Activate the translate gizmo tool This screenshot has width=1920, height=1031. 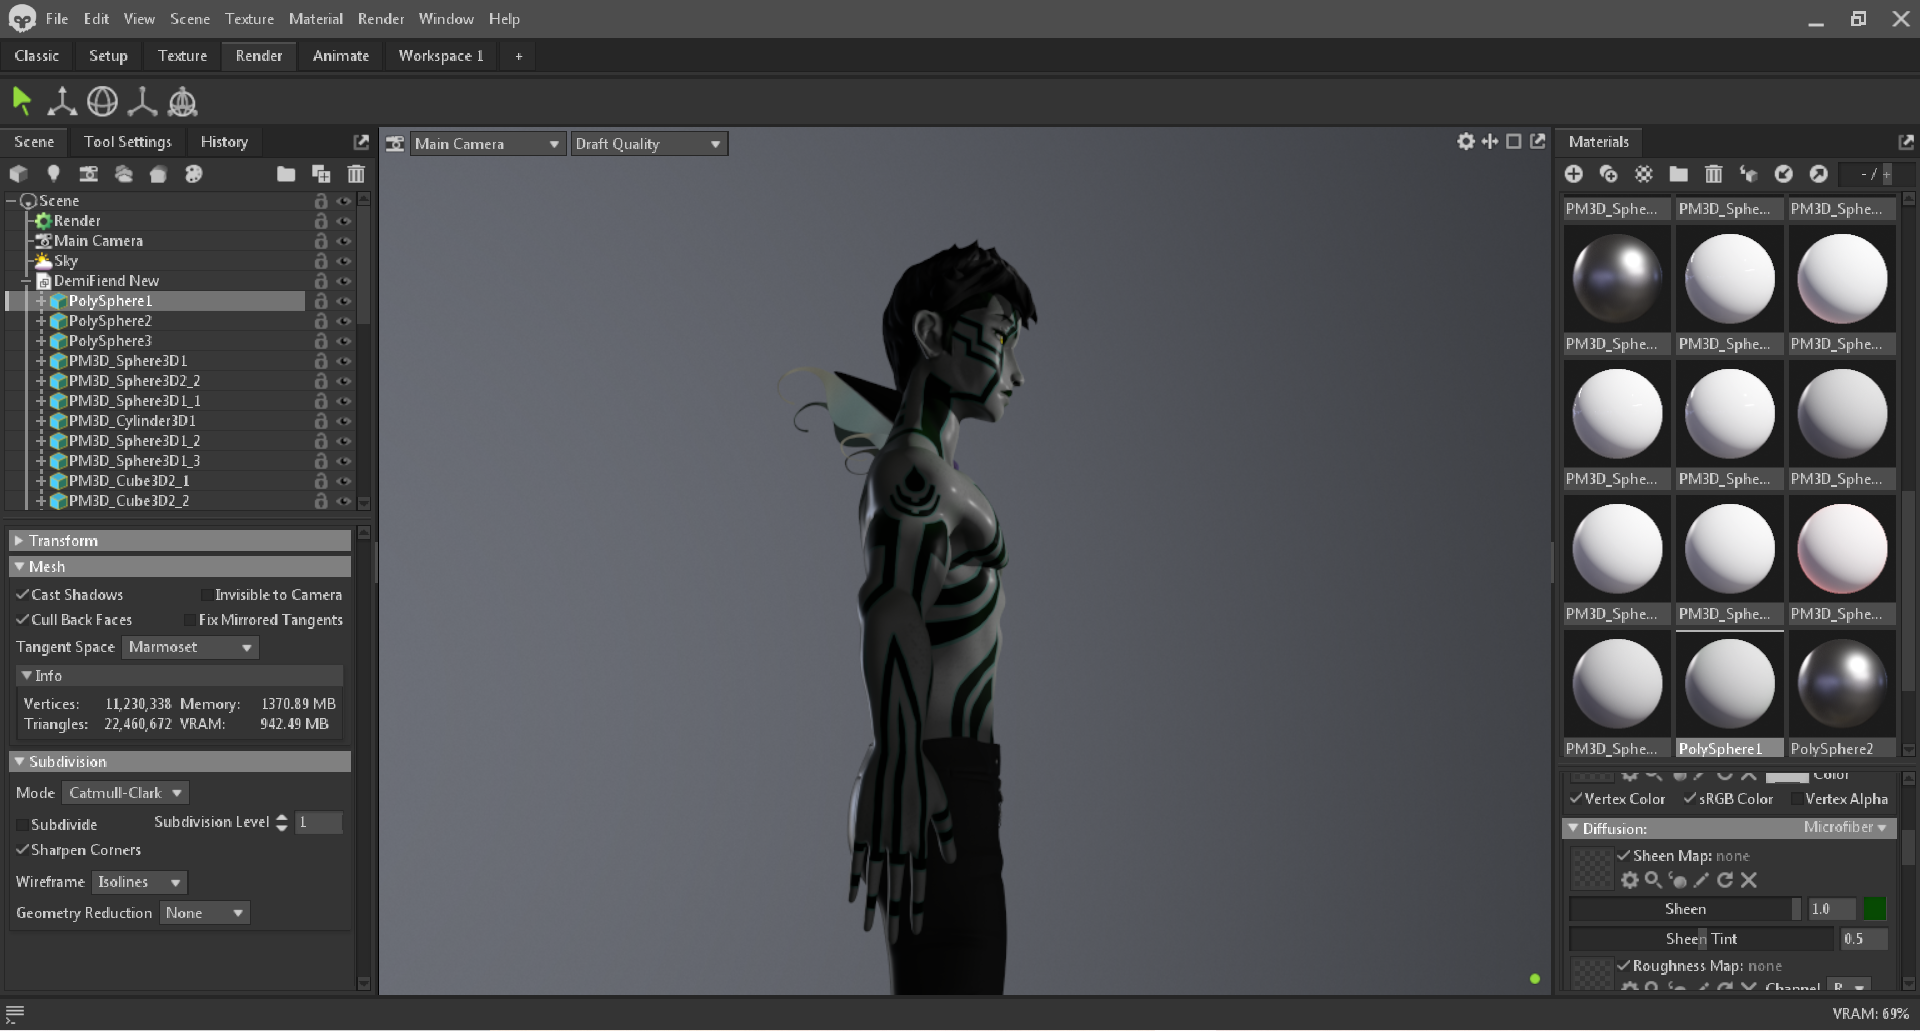[x=62, y=101]
